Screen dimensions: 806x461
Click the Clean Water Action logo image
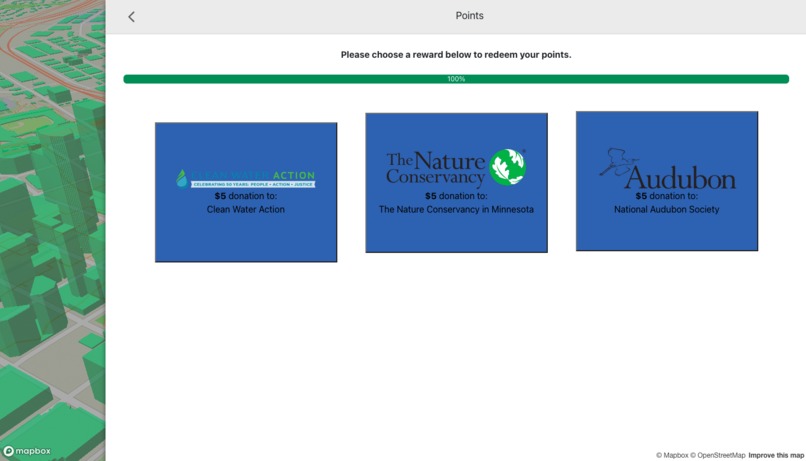click(x=246, y=178)
